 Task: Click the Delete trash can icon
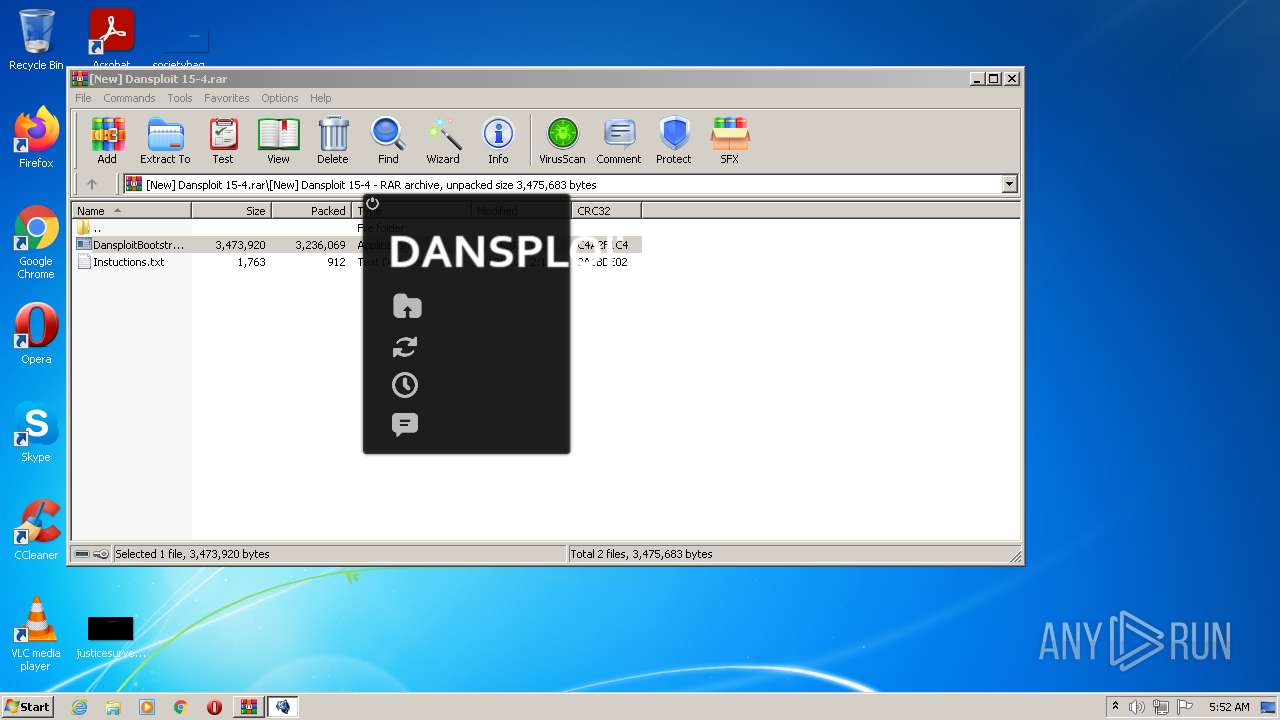point(333,140)
